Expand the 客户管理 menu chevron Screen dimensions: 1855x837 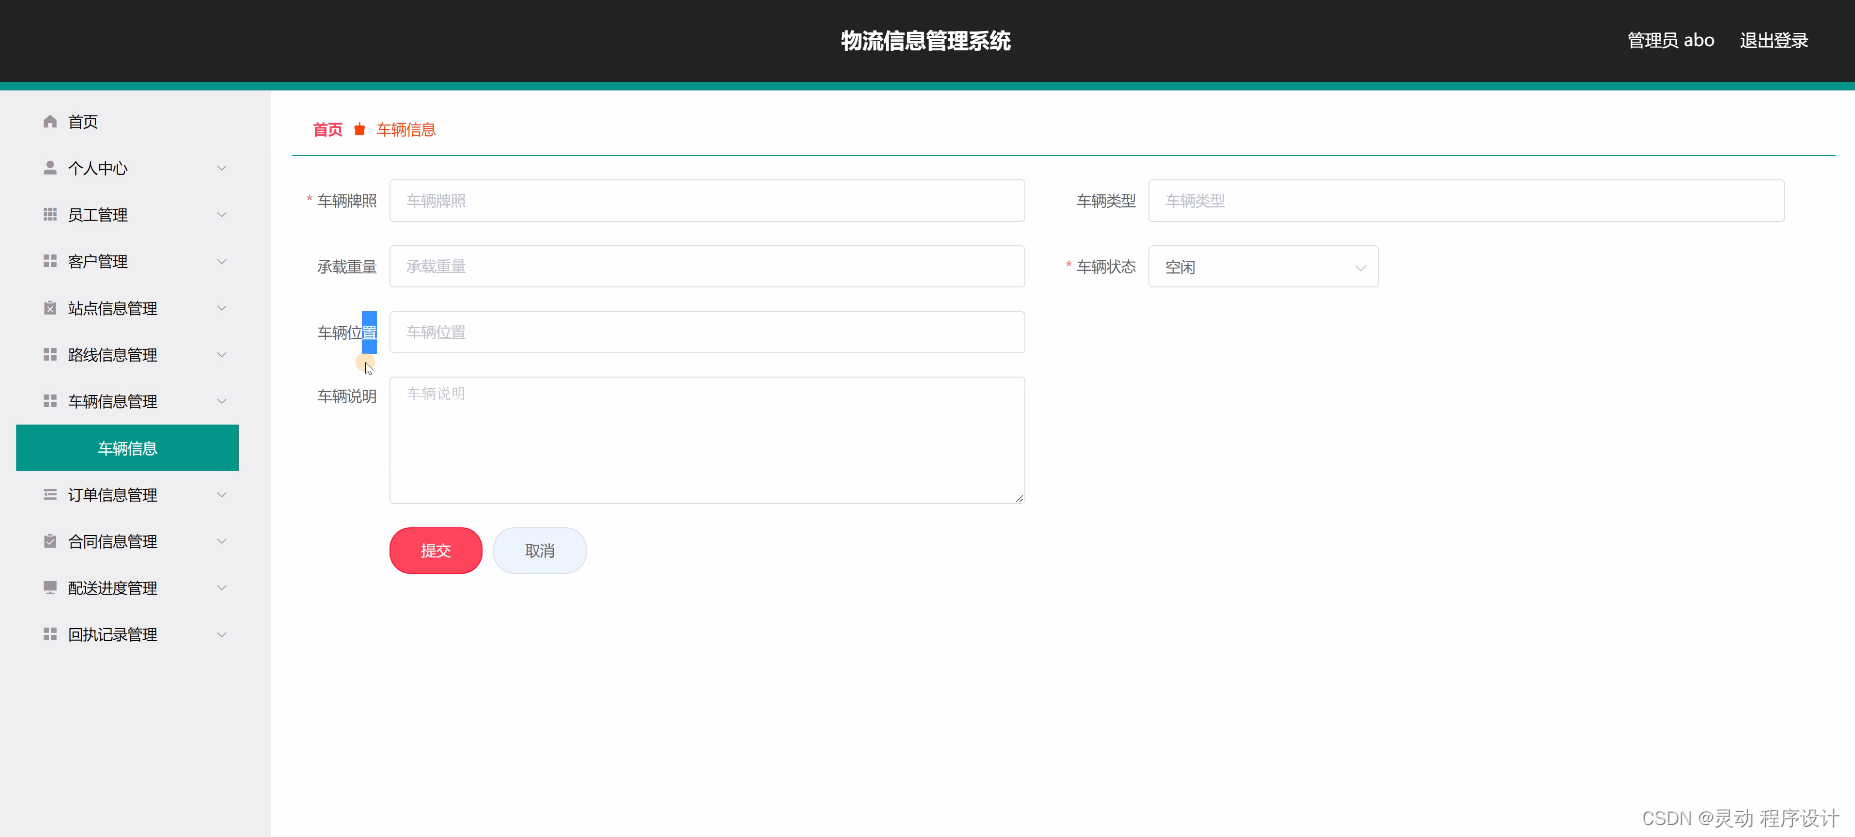(x=222, y=261)
